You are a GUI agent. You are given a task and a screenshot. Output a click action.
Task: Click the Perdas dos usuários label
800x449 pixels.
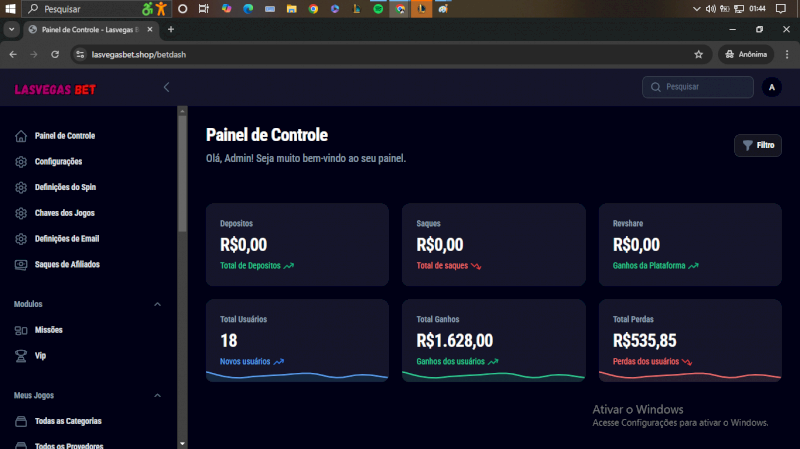pyautogui.click(x=646, y=361)
